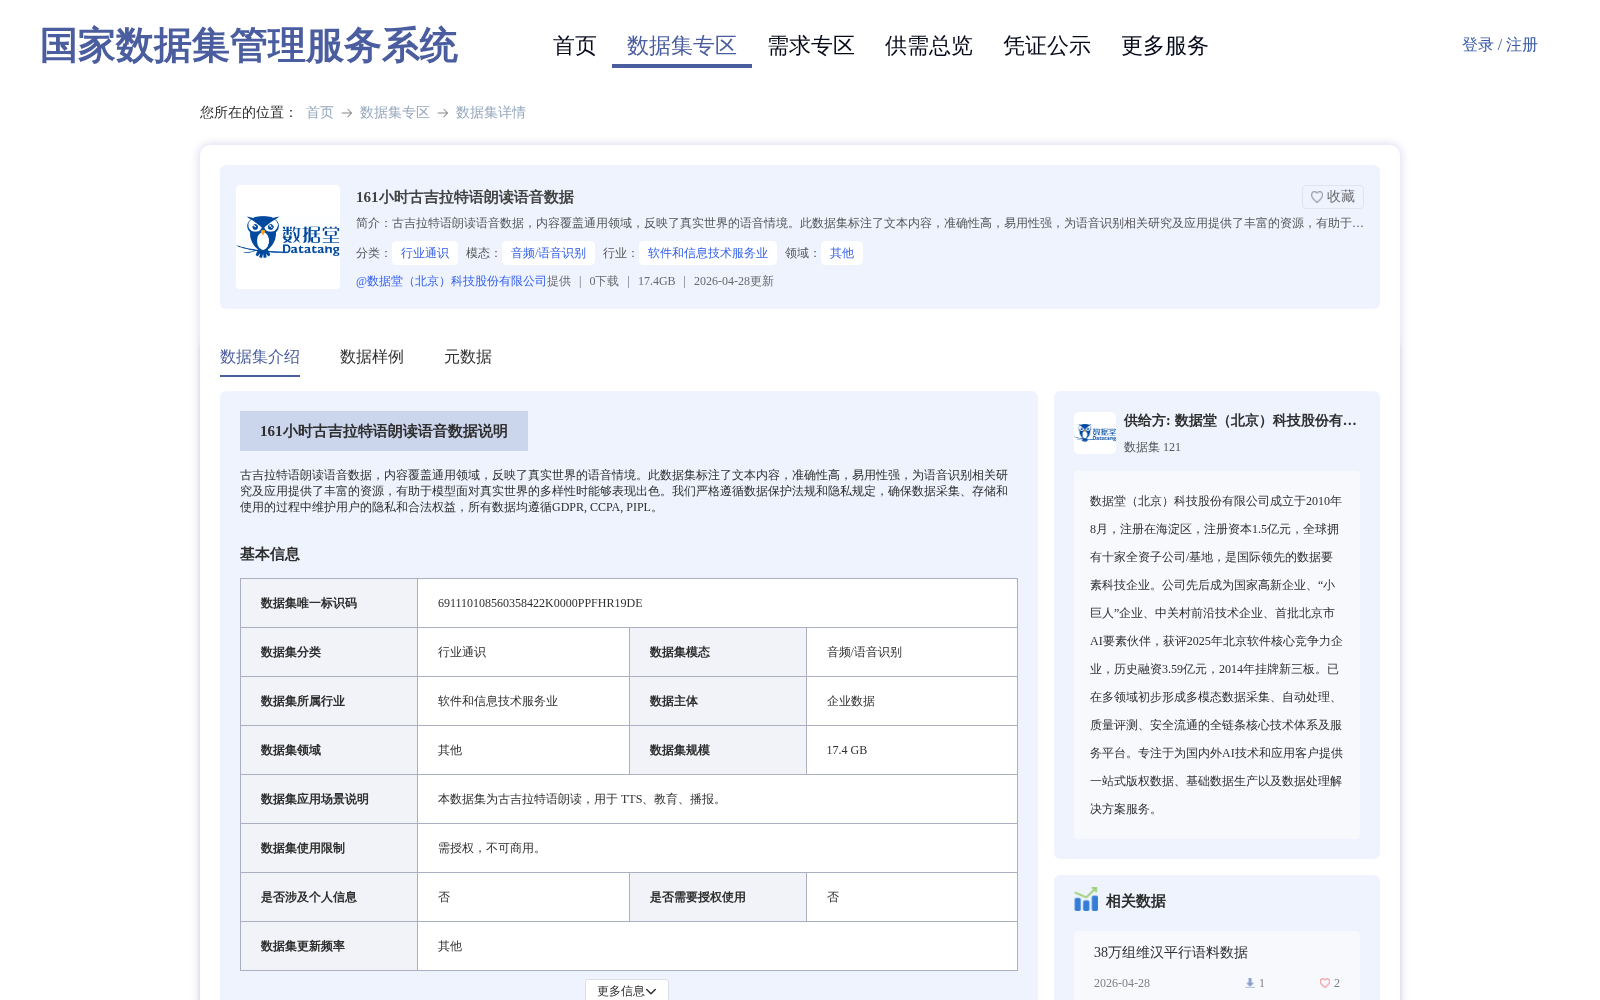Click identifier code 691110108560358422K0000PPFHR19DE

(x=540, y=603)
